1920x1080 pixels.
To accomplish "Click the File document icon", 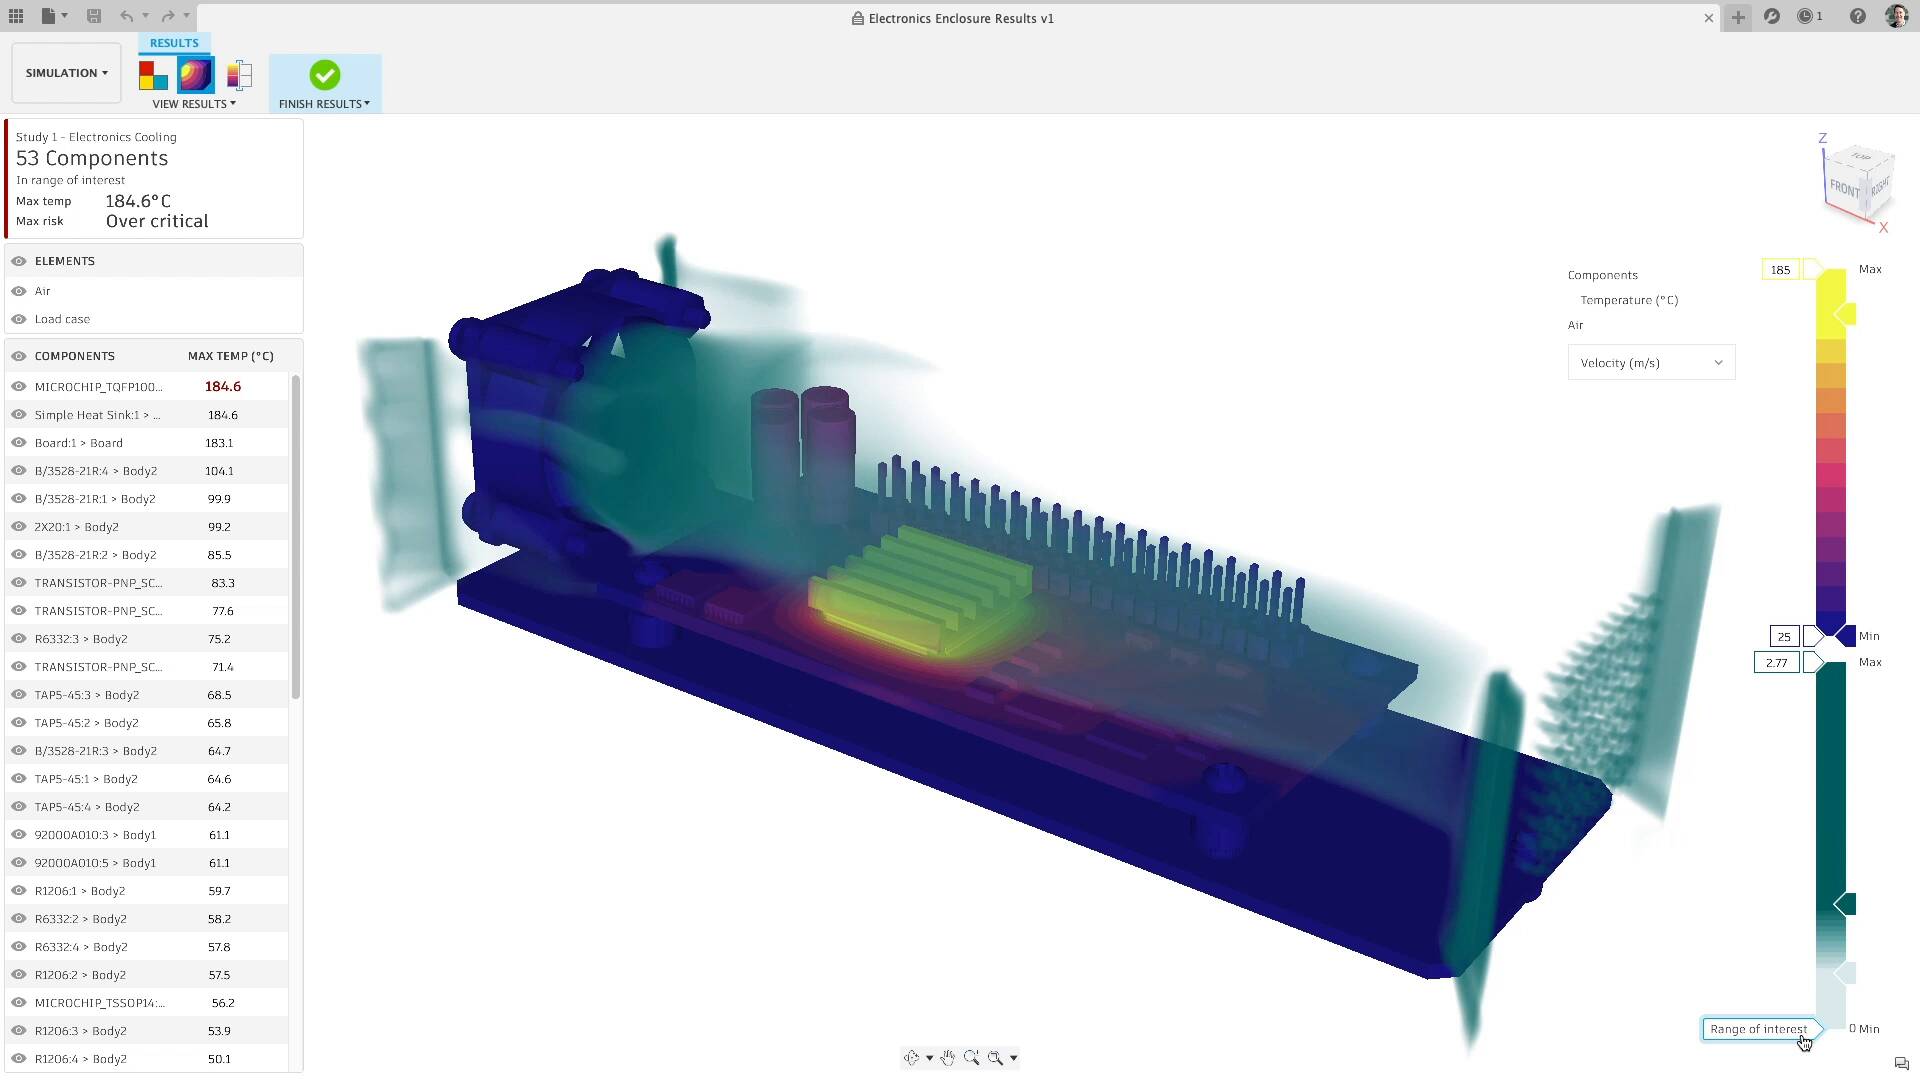I will pyautogui.click(x=48, y=16).
